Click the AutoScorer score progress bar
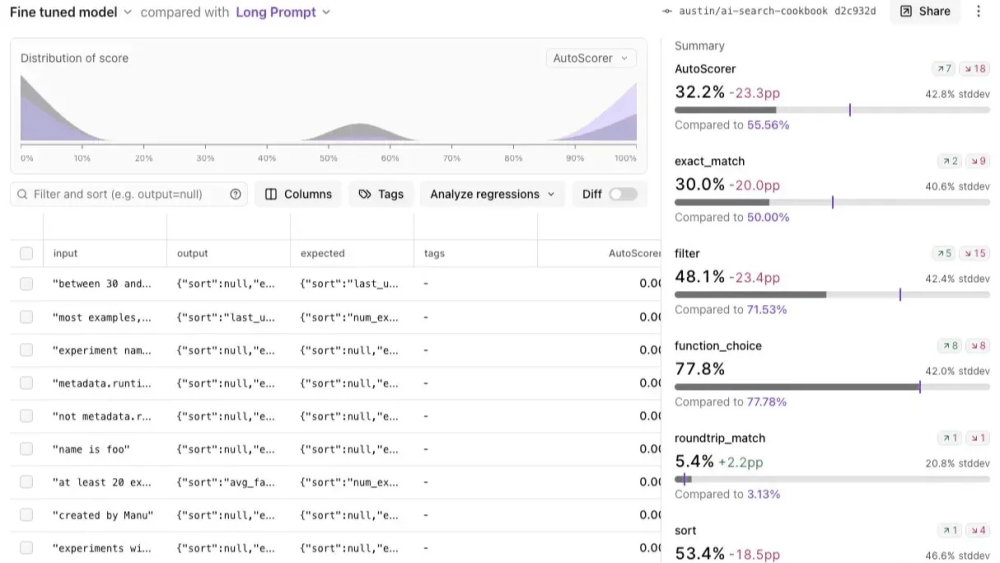Screen dimensions: 1000x563 click(832, 110)
